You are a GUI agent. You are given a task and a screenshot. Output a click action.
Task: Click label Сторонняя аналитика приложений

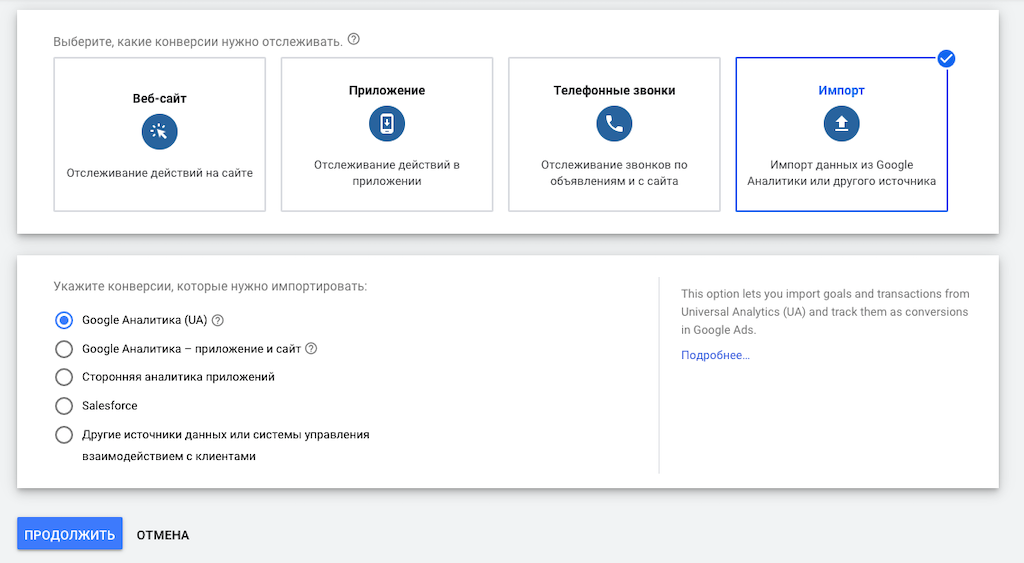click(x=178, y=377)
